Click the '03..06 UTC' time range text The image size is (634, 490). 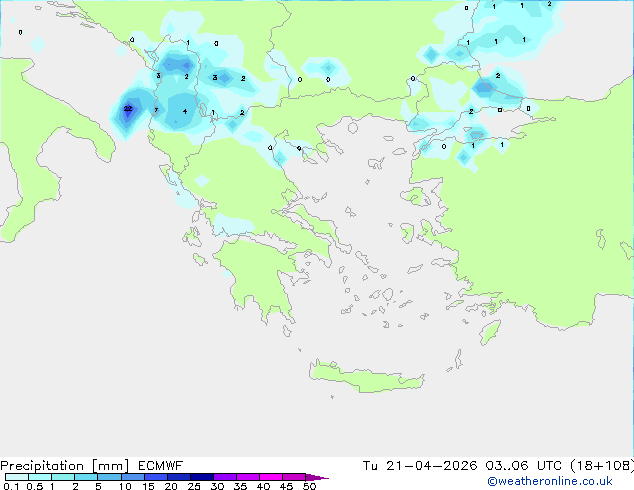523,466
